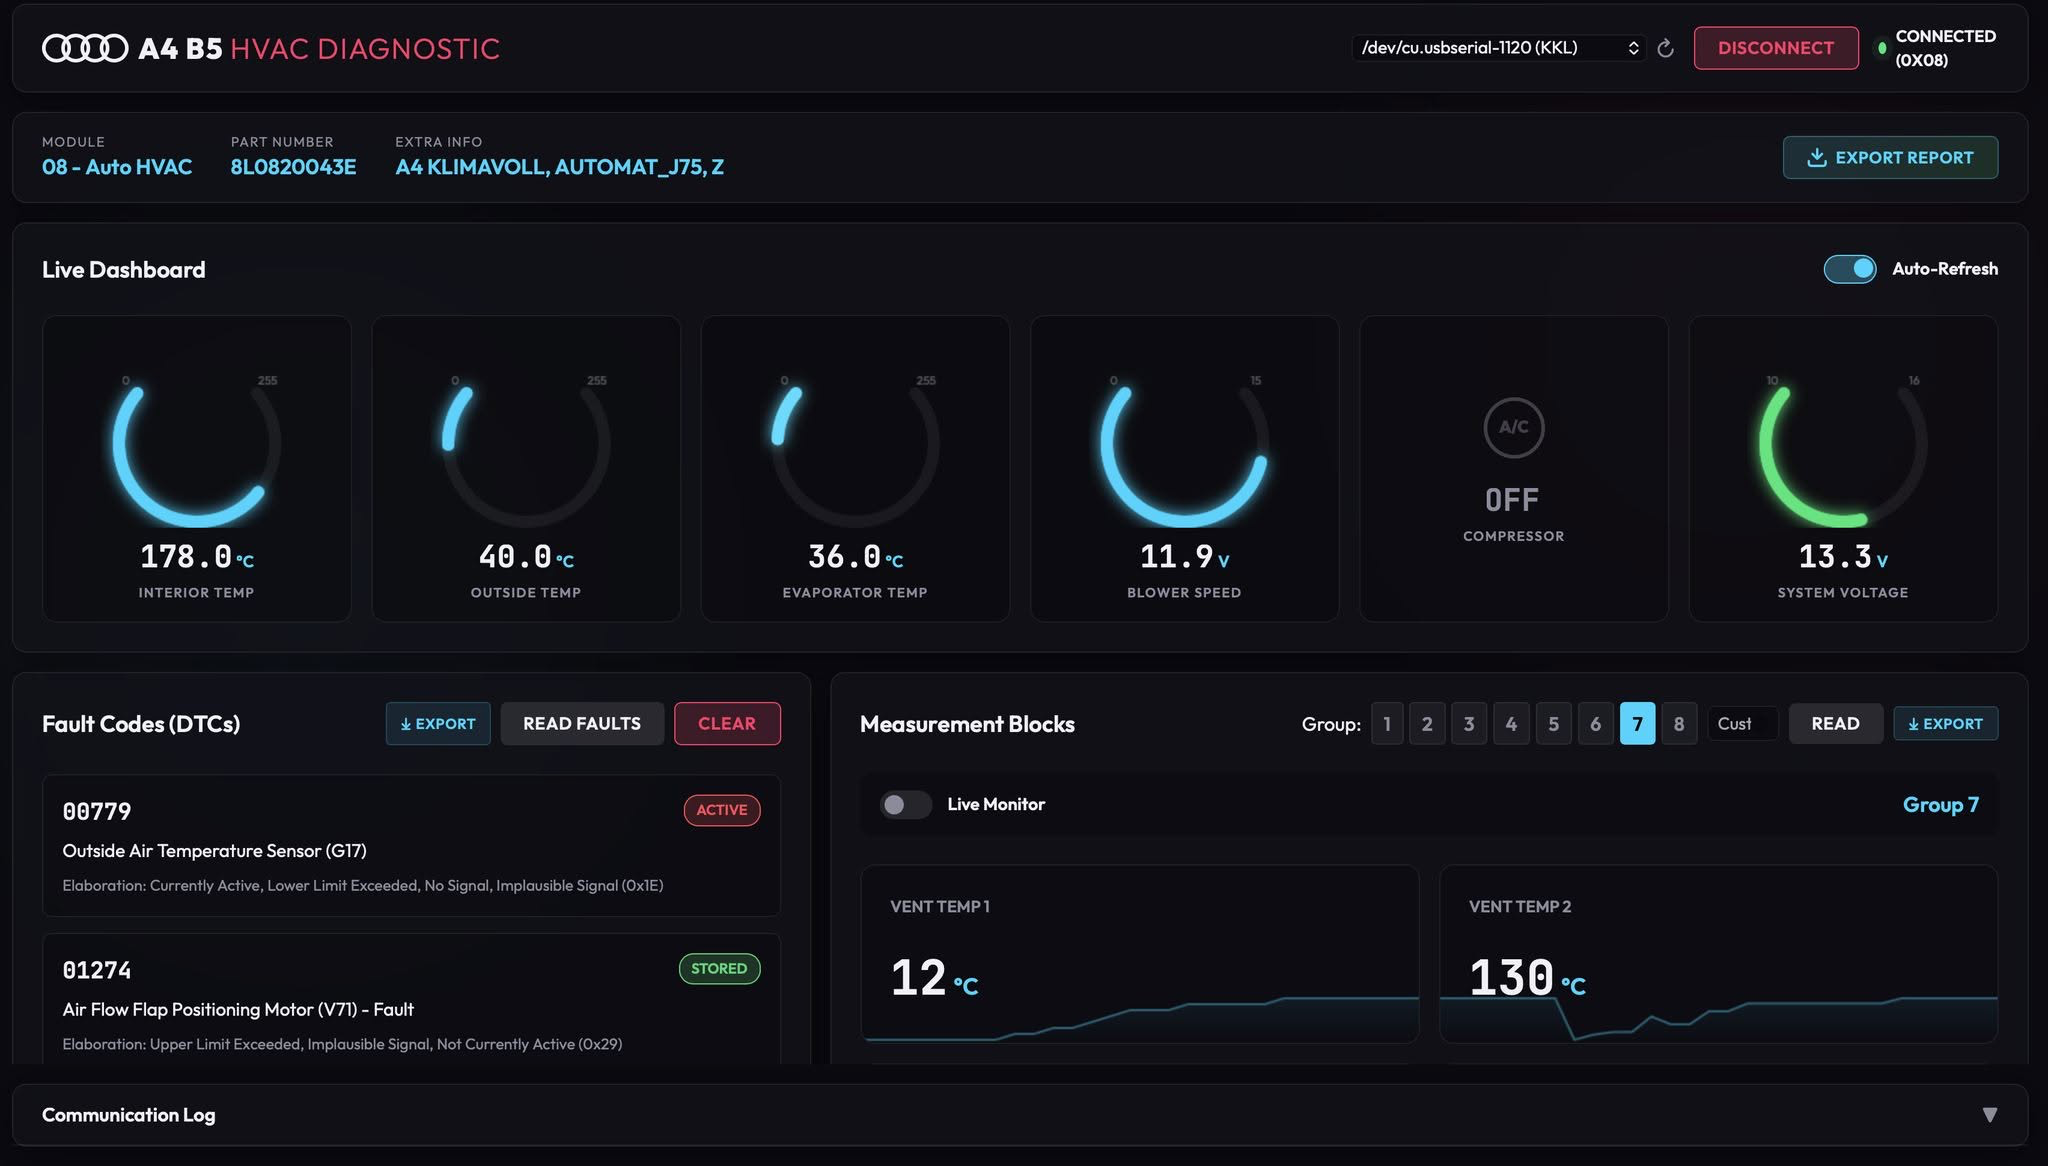Select the active group 7 button
Viewport: 2048px width, 1166px height.
pyautogui.click(x=1637, y=724)
